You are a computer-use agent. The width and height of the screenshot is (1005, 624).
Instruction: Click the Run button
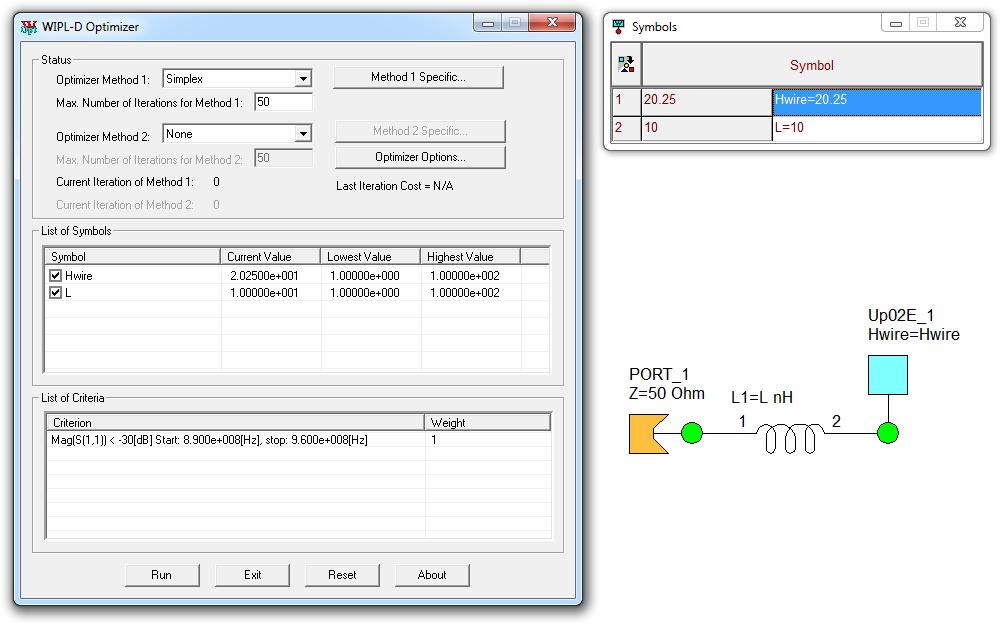coord(162,575)
